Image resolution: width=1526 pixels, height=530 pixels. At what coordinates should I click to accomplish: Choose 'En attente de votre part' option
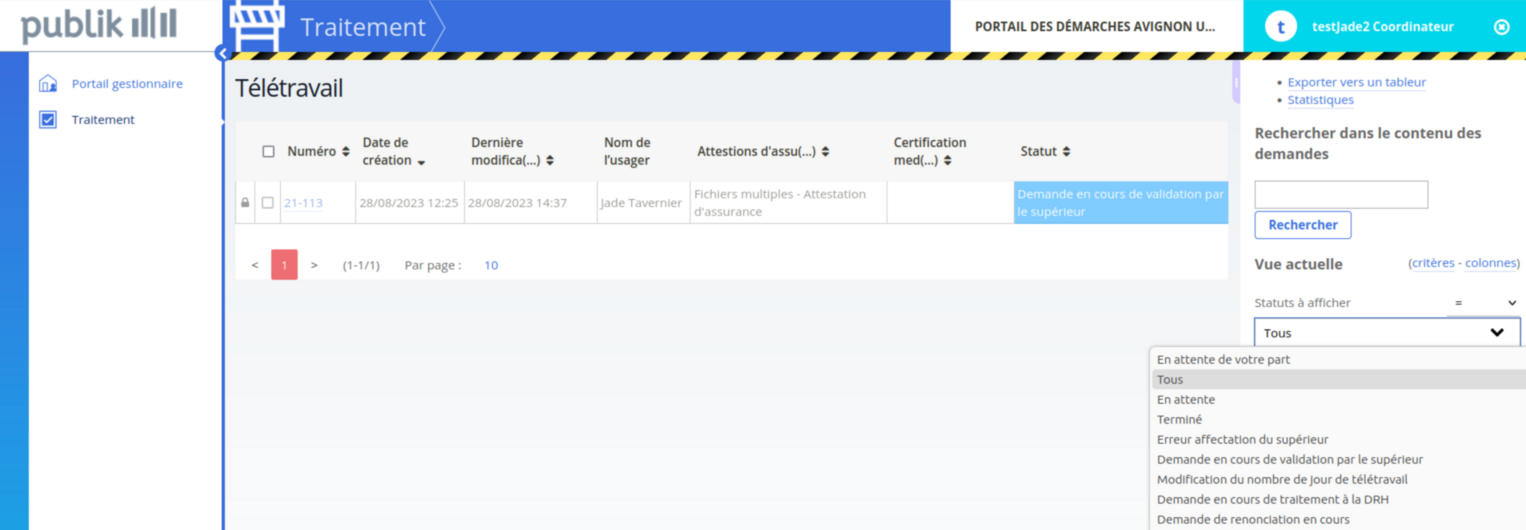(x=1338, y=359)
